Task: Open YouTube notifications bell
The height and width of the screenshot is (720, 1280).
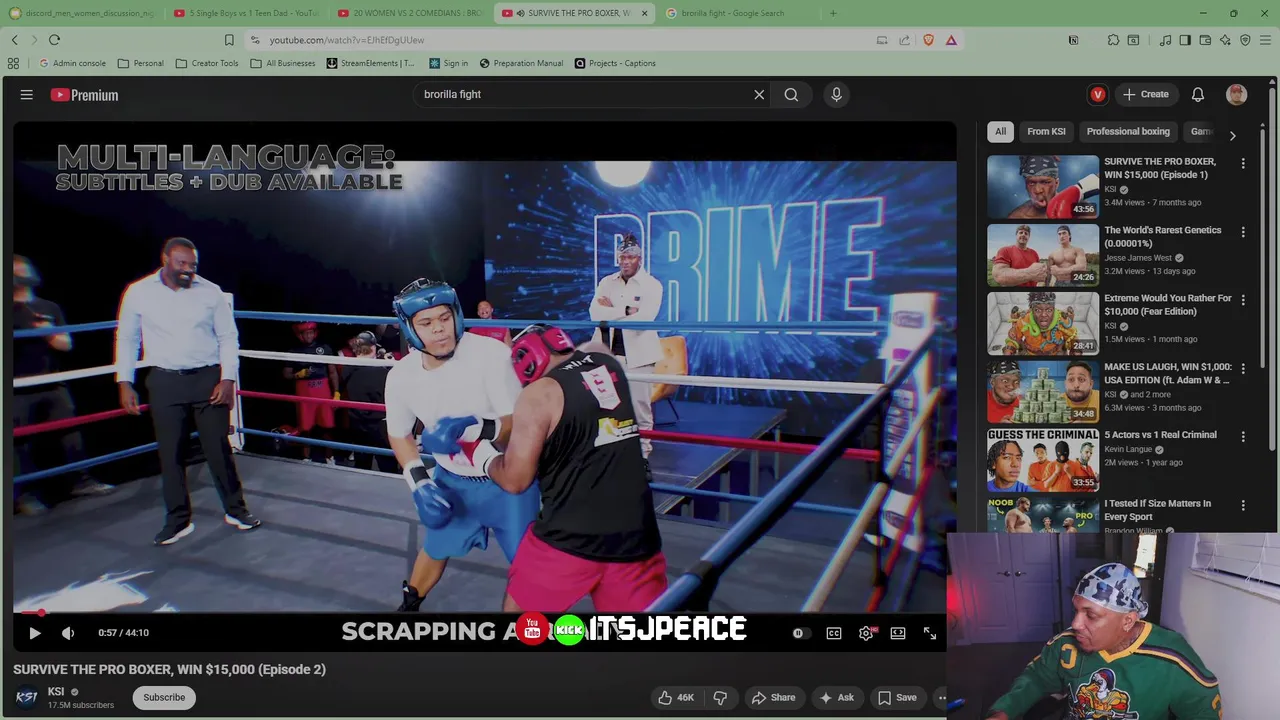Action: pos(1197,95)
